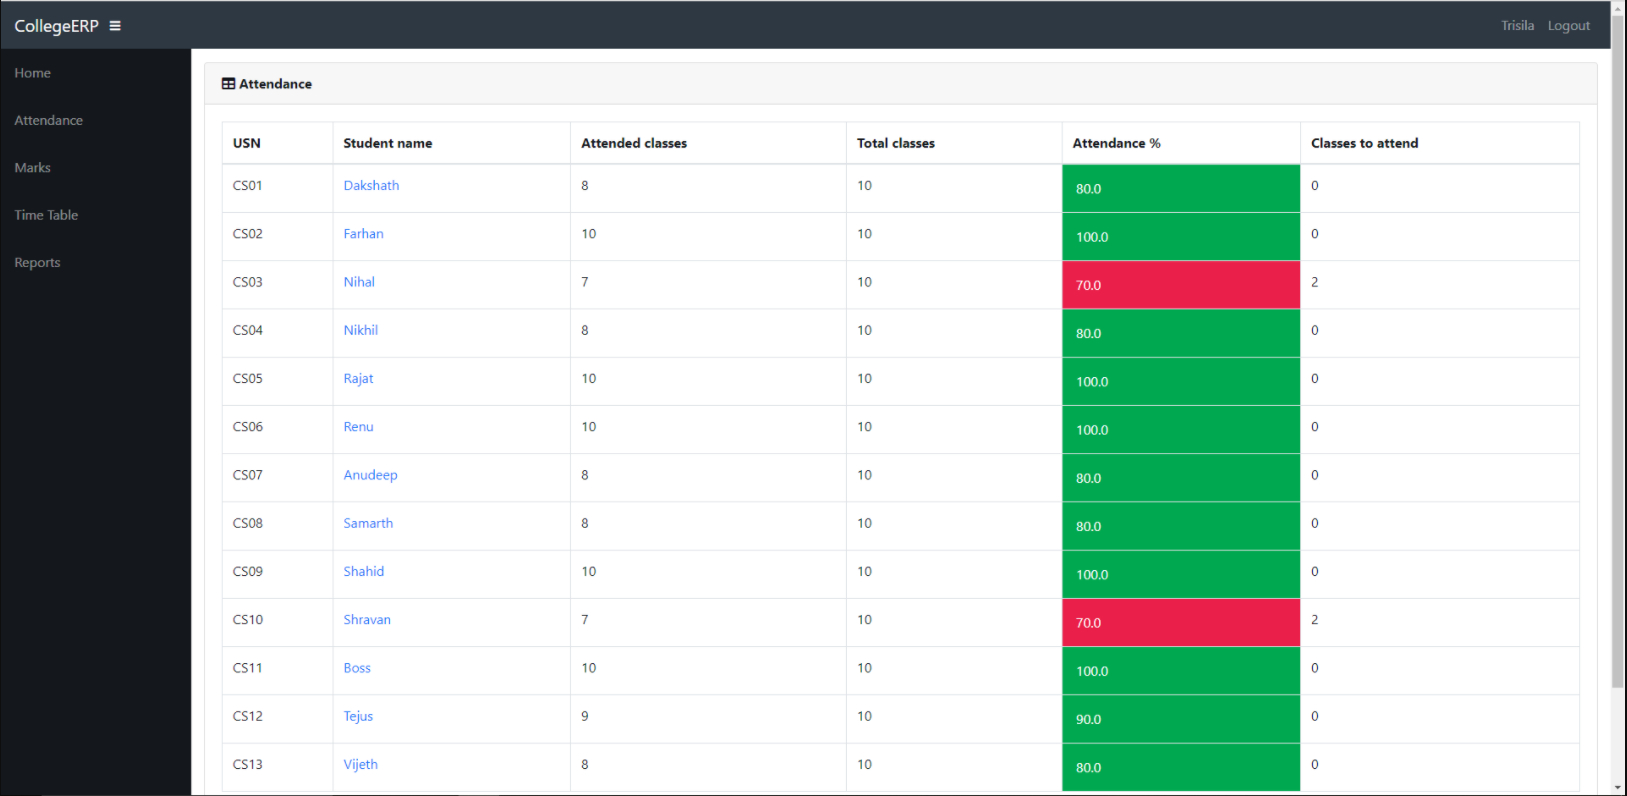Select the CS10 USN cell

tap(277, 622)
